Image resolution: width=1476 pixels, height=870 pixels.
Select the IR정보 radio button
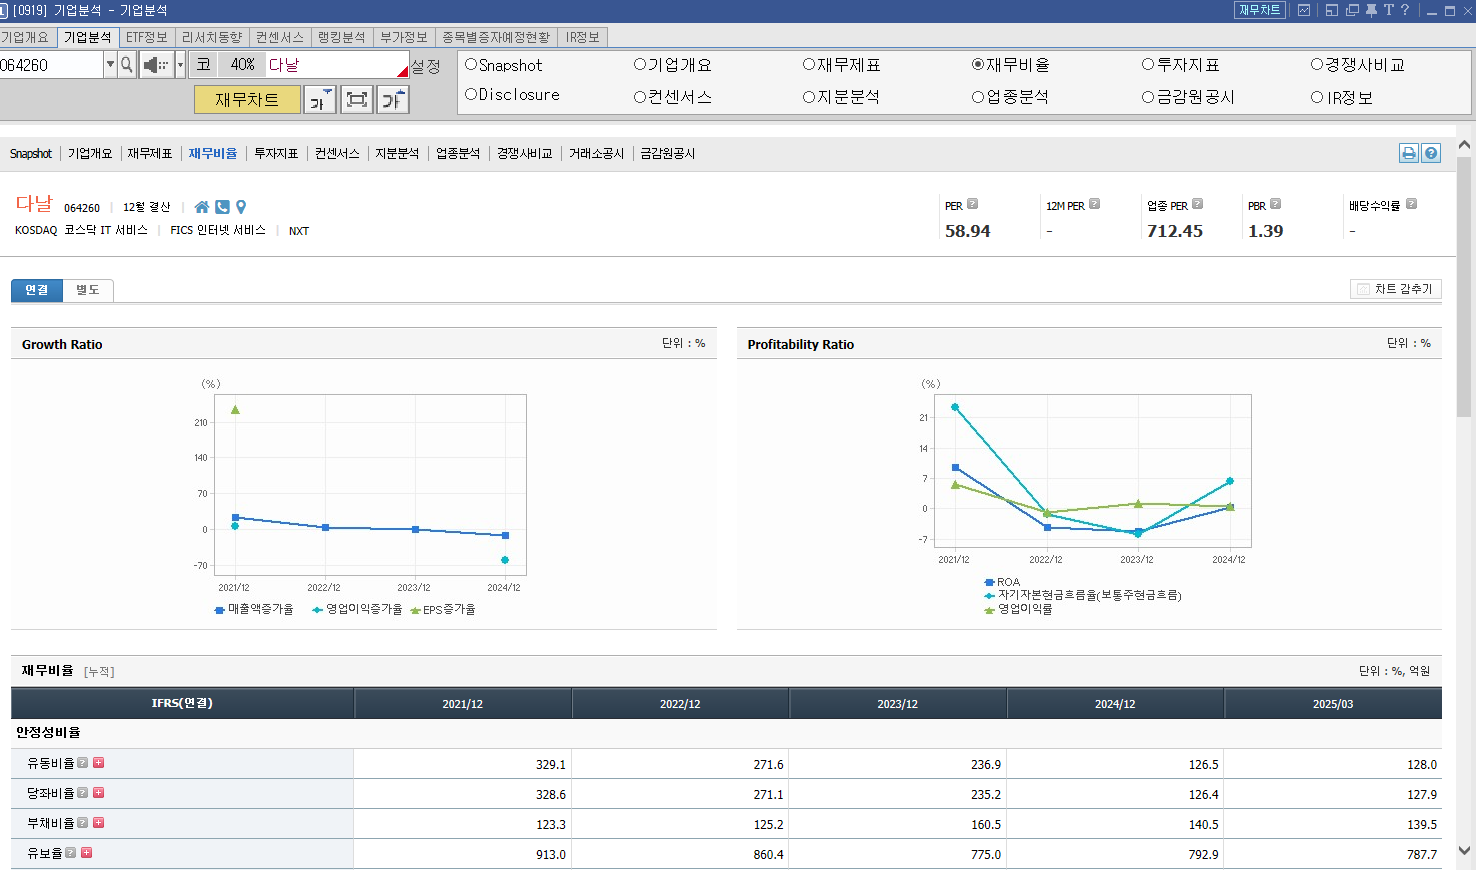(x=1317, y=98)
